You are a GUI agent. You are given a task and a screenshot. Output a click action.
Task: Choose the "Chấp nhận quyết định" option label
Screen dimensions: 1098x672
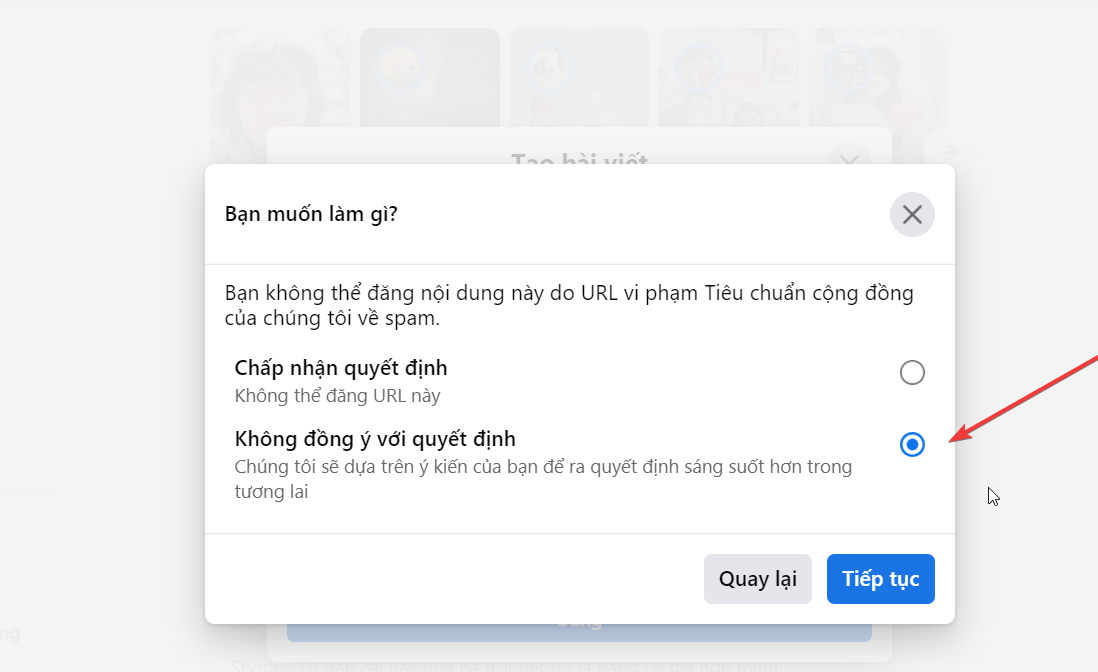pyautogui.click(x=341, y=368)
